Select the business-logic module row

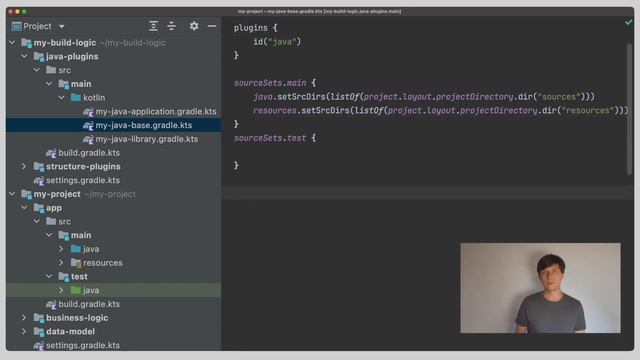click(113, 318)
